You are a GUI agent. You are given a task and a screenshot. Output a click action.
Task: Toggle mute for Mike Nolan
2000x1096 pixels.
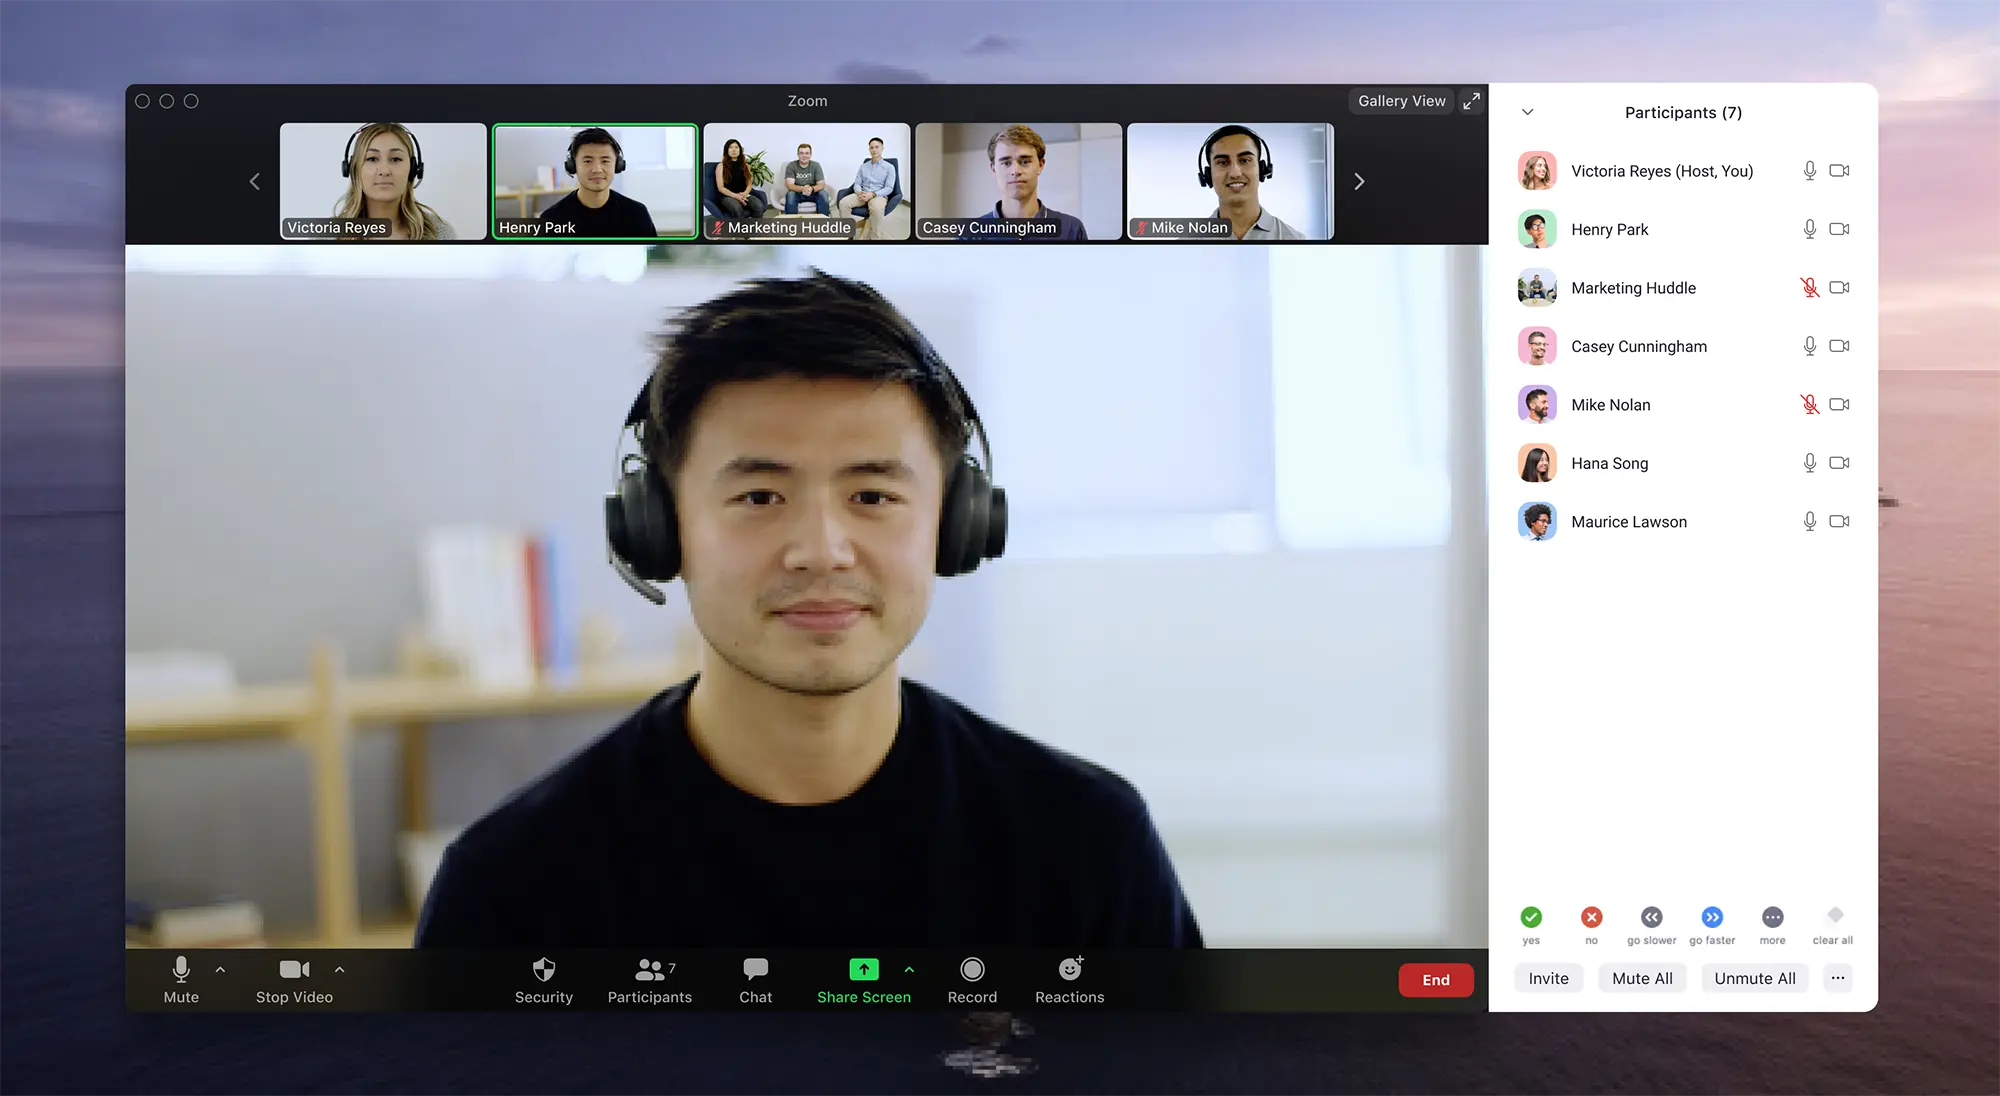1806,404
